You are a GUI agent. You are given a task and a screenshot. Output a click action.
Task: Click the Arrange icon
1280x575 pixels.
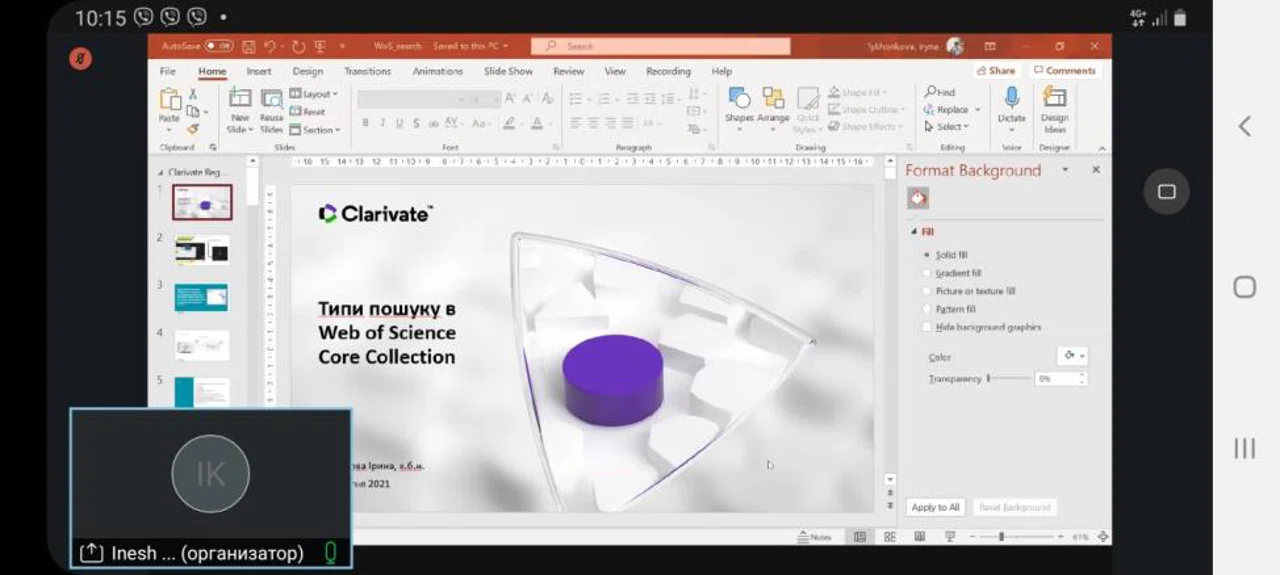click(x=773, y=98)
